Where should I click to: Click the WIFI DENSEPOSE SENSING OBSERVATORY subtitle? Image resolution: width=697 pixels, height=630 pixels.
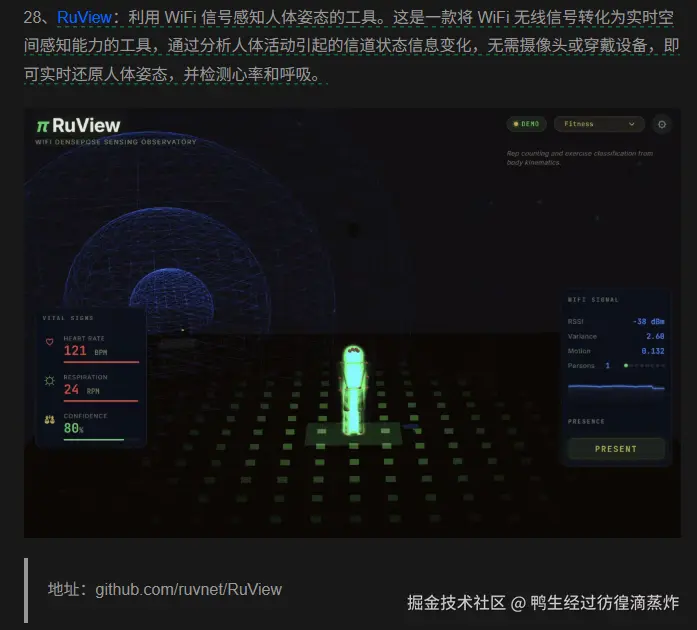click(116, 142)
